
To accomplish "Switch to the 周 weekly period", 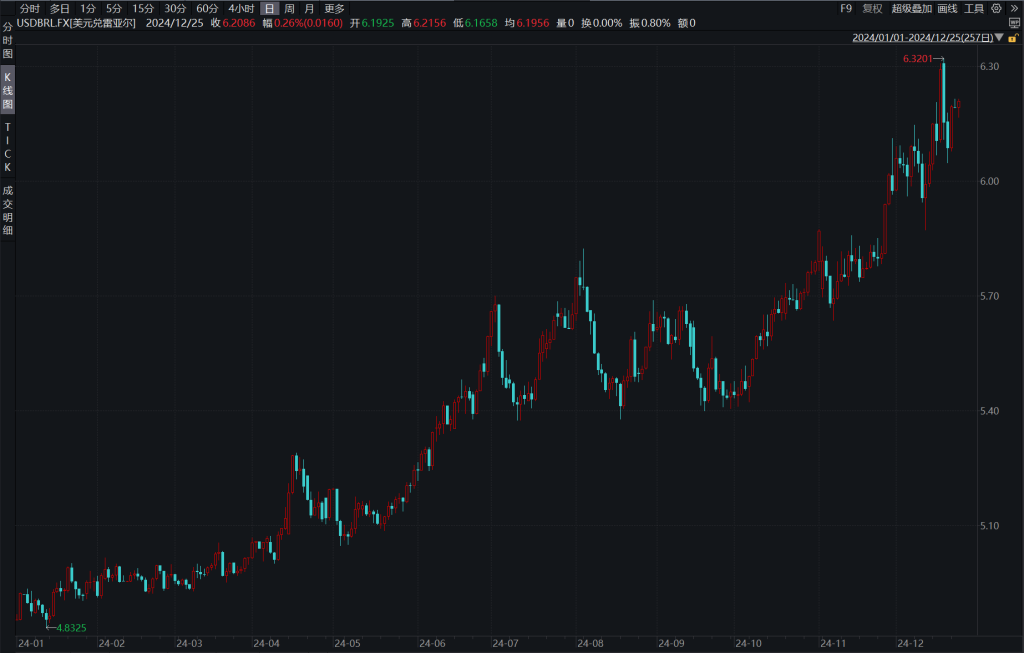I will tap(289, 8).
